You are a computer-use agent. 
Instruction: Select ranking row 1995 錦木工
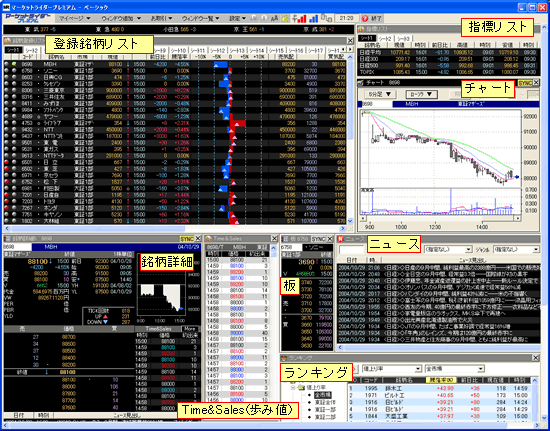tap(440, 388)
